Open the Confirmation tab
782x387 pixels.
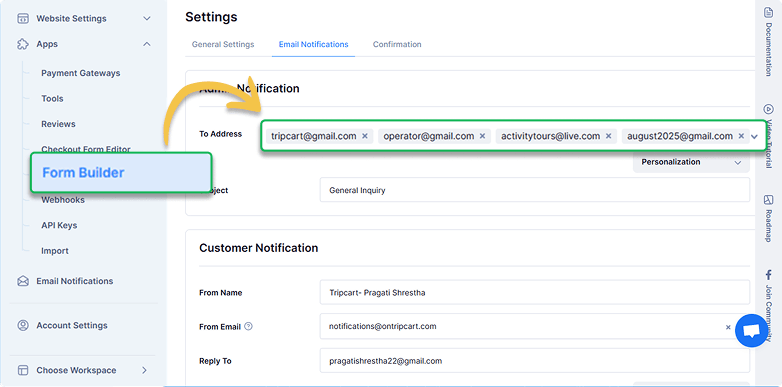coord(397,44)
